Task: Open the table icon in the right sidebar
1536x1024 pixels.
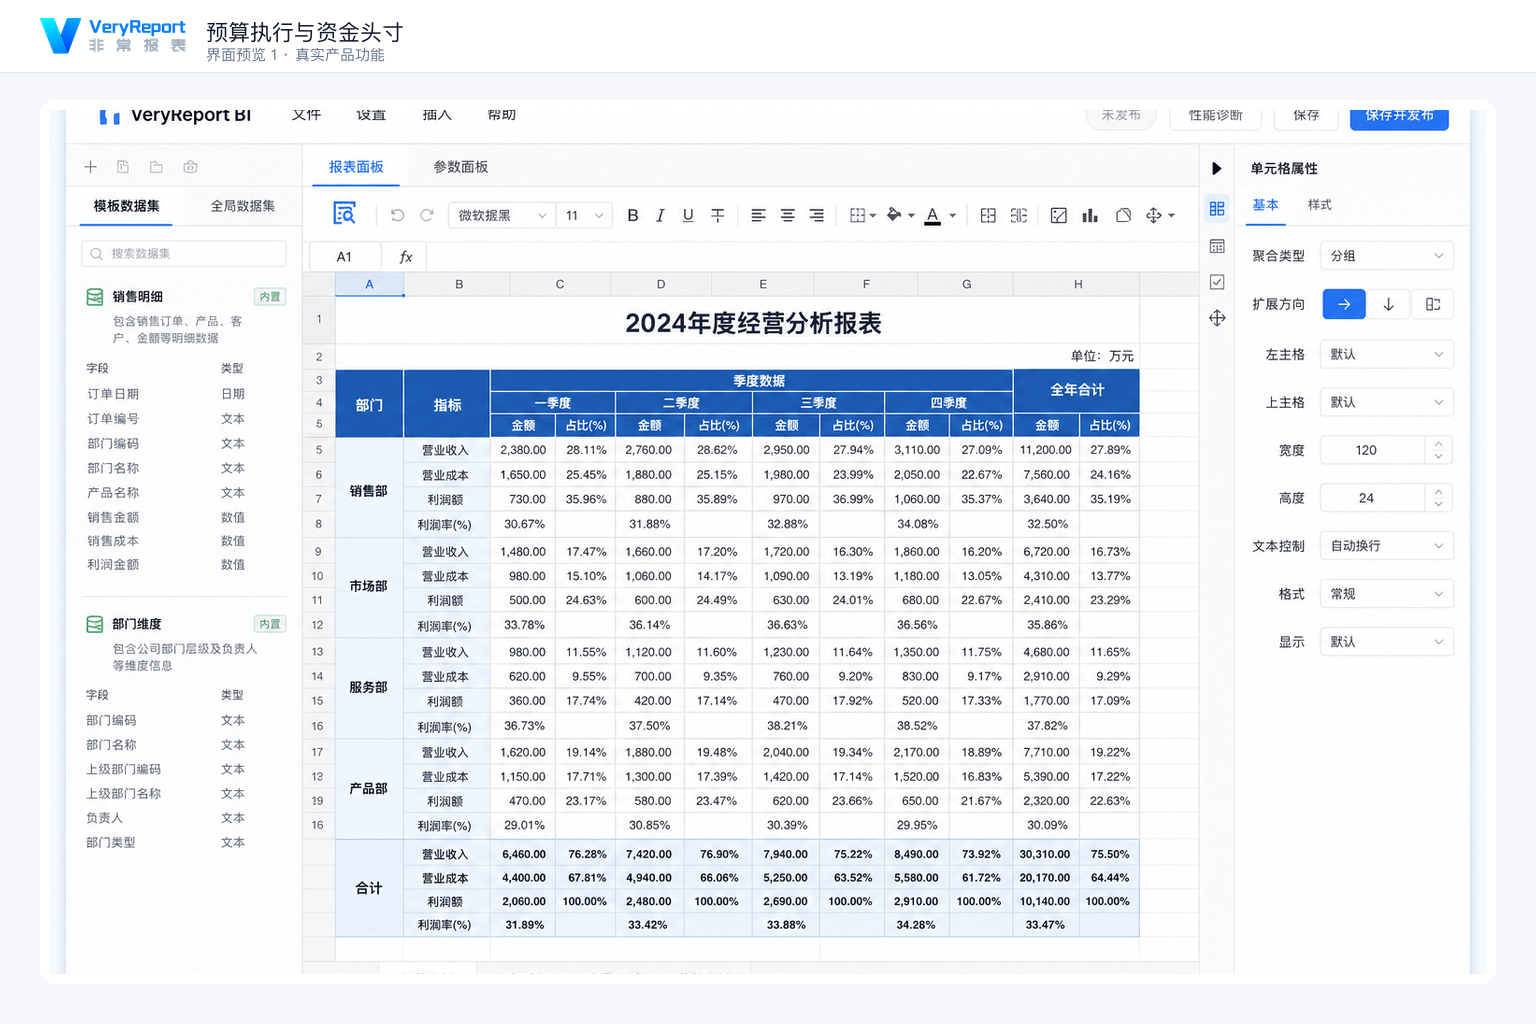Action: coord(1217,246)
